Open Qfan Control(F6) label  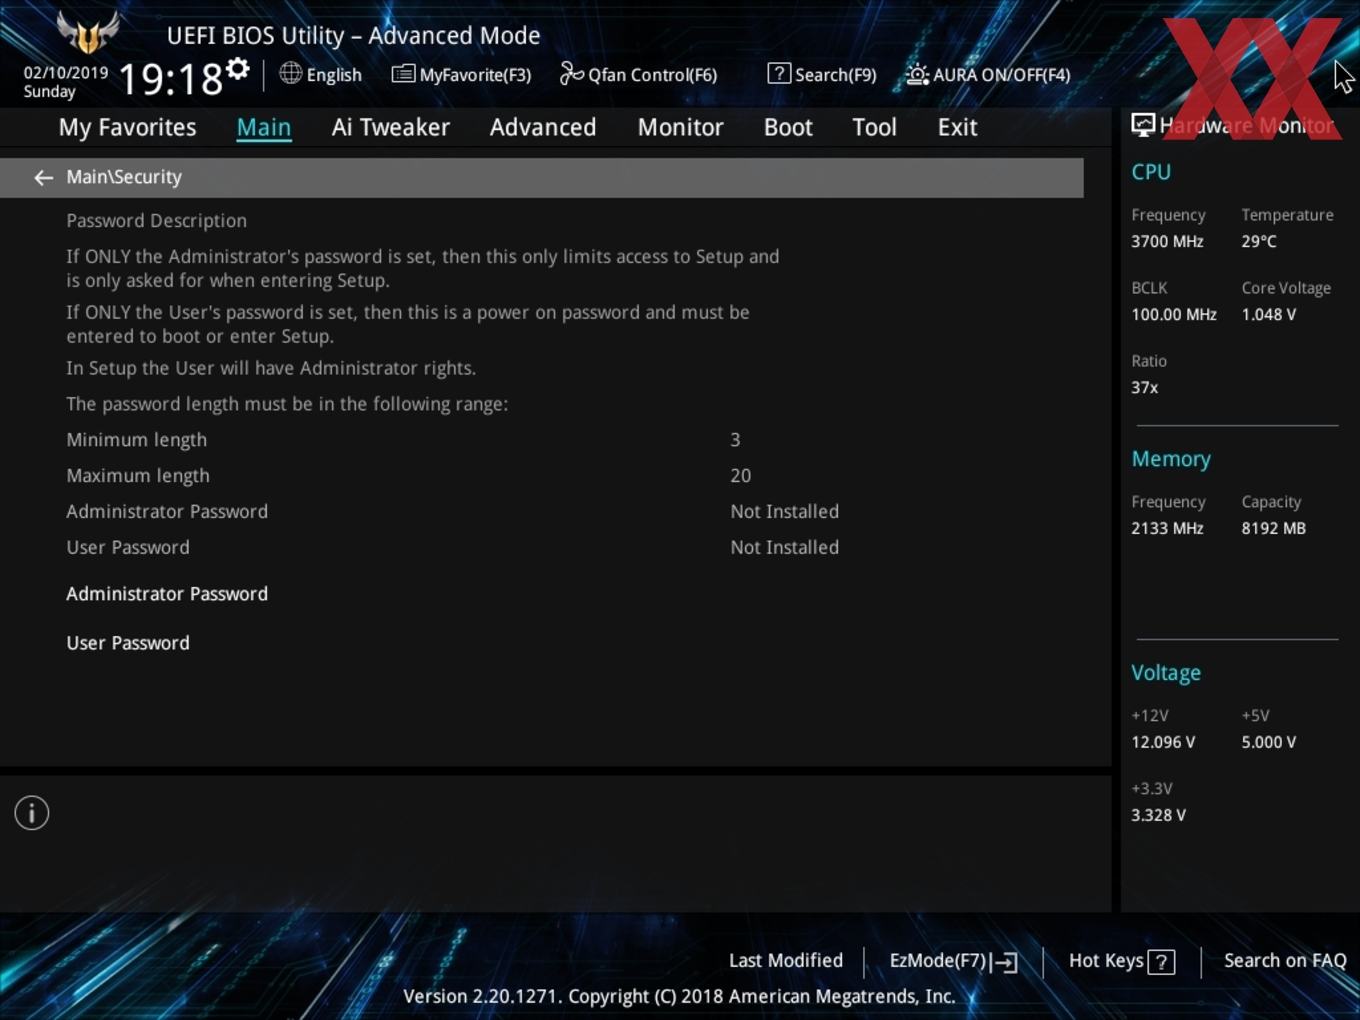(x=652, y=75)
